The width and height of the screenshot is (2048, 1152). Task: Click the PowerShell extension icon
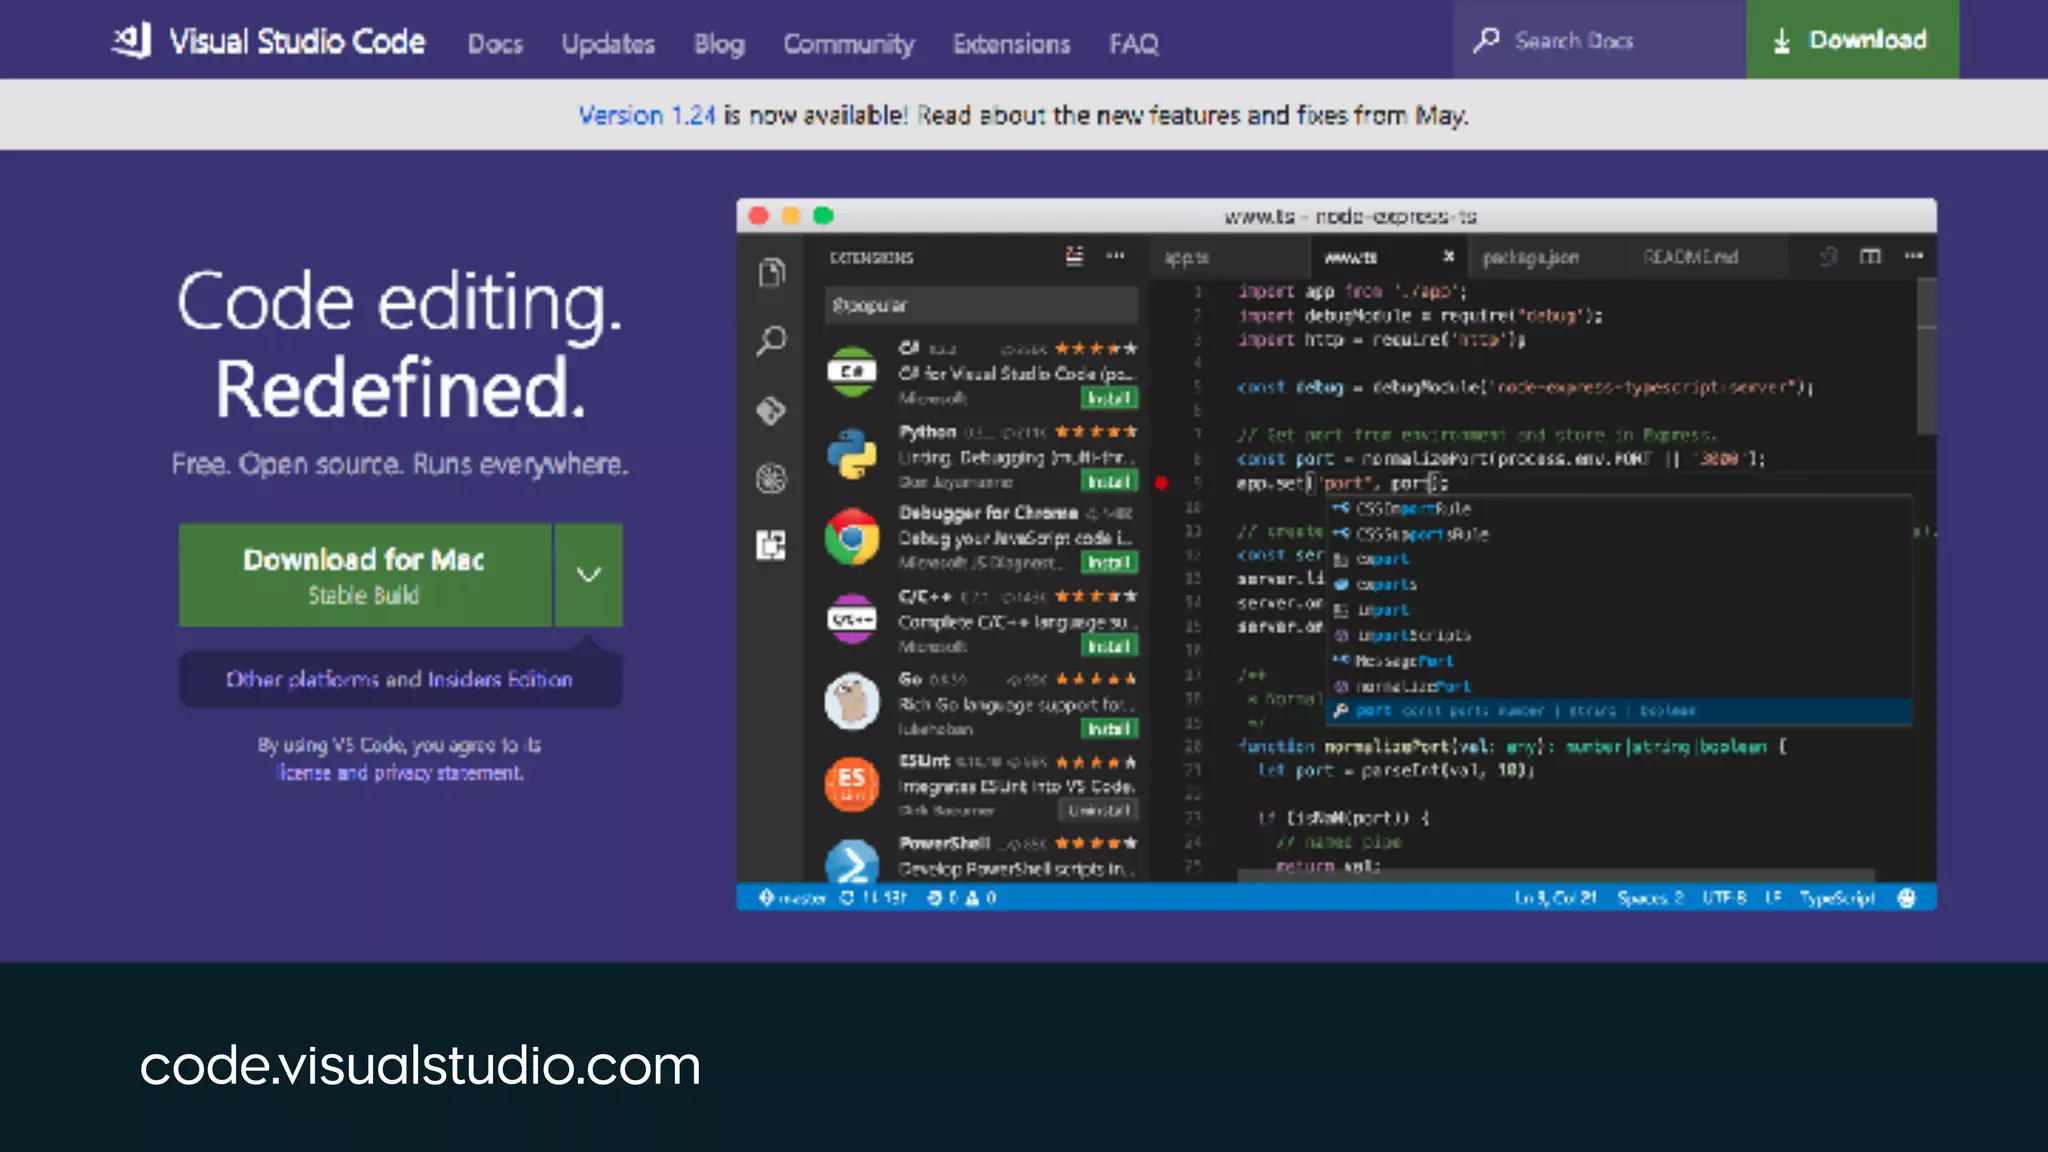click(x=852, y=861)
